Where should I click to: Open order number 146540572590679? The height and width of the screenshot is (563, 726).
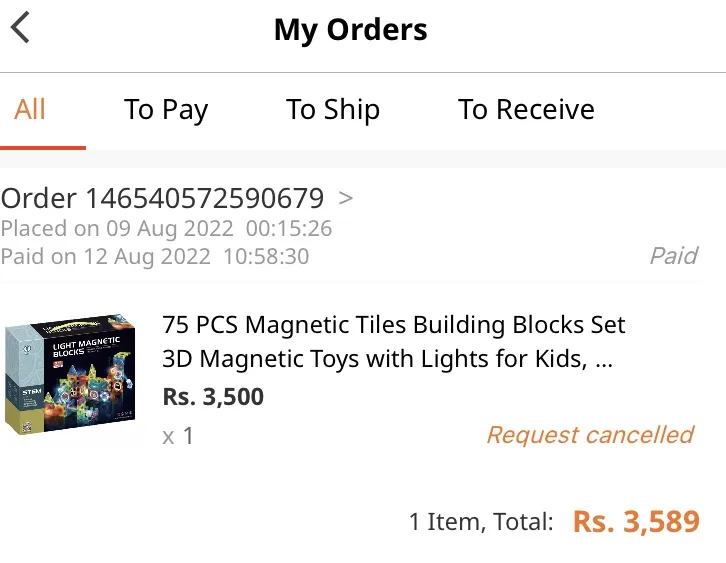162,198
